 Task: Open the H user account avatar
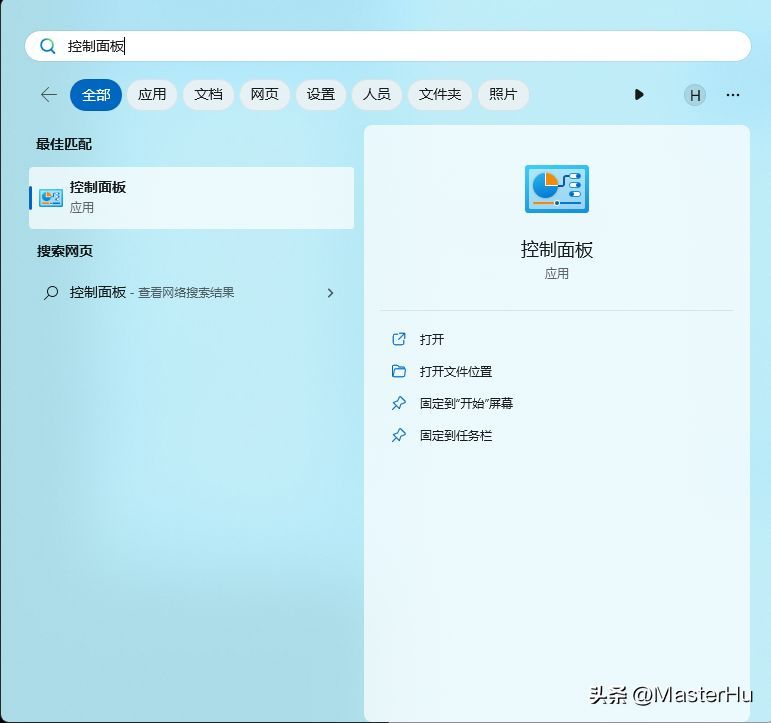(x=695, y=95)
